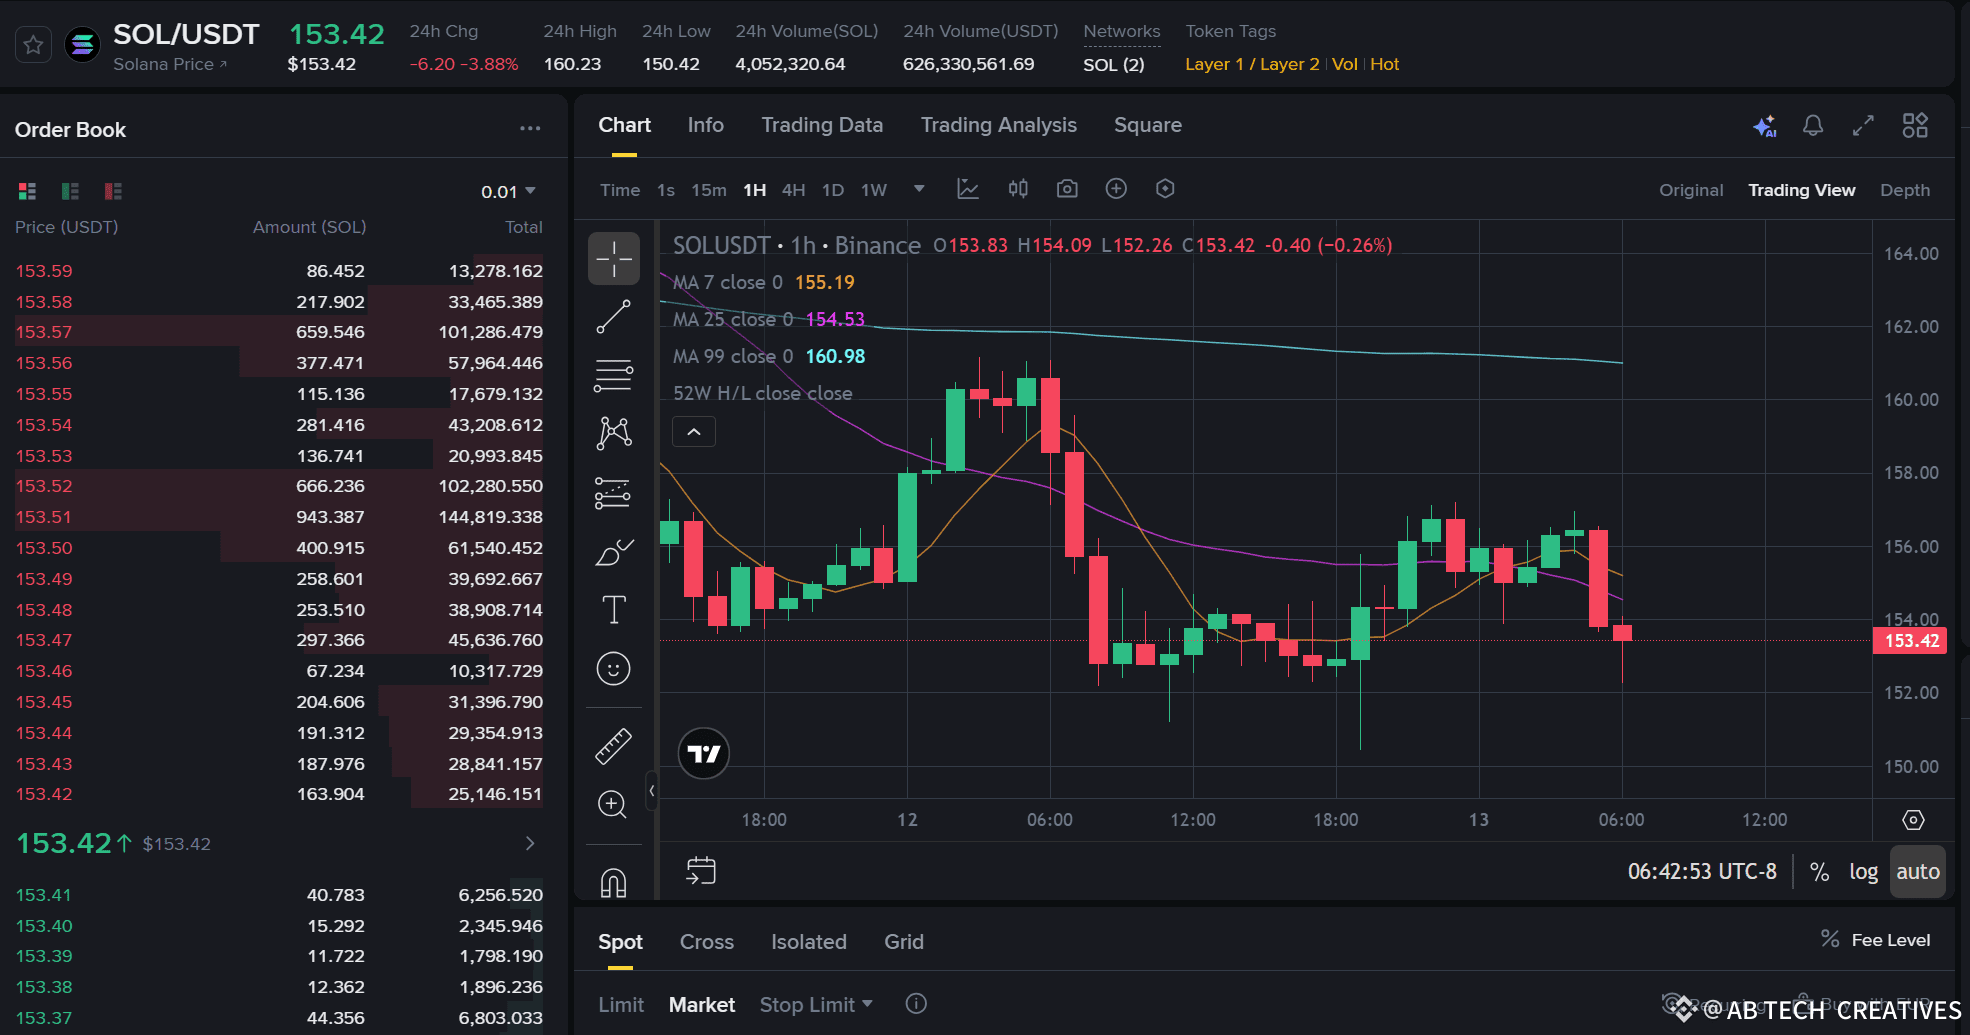This screenshot has height=1035, width=1970.
Task: Expand chart to fullscreen
Action: click(1863, 126)
